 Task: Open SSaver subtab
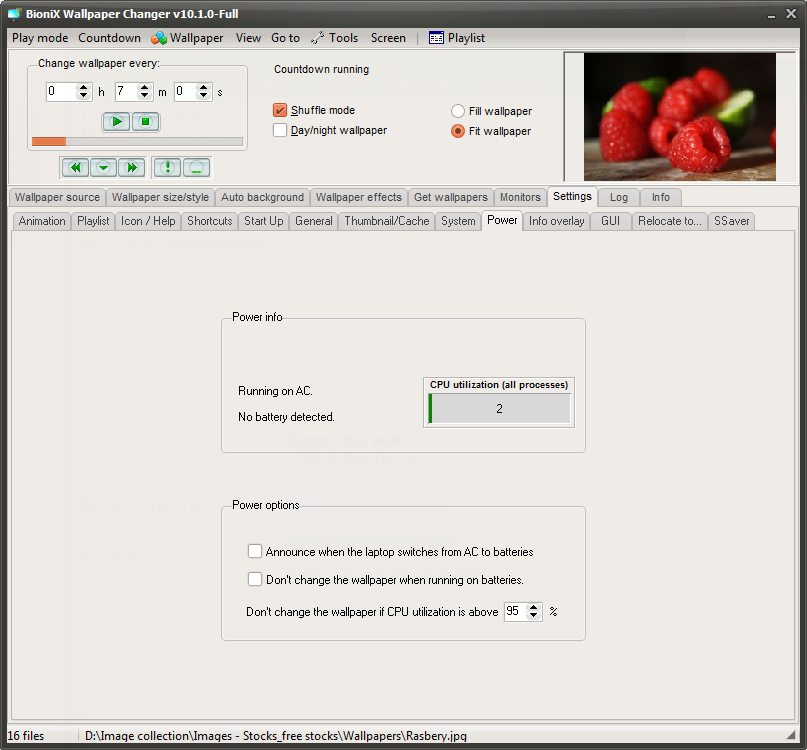point(731,221)
